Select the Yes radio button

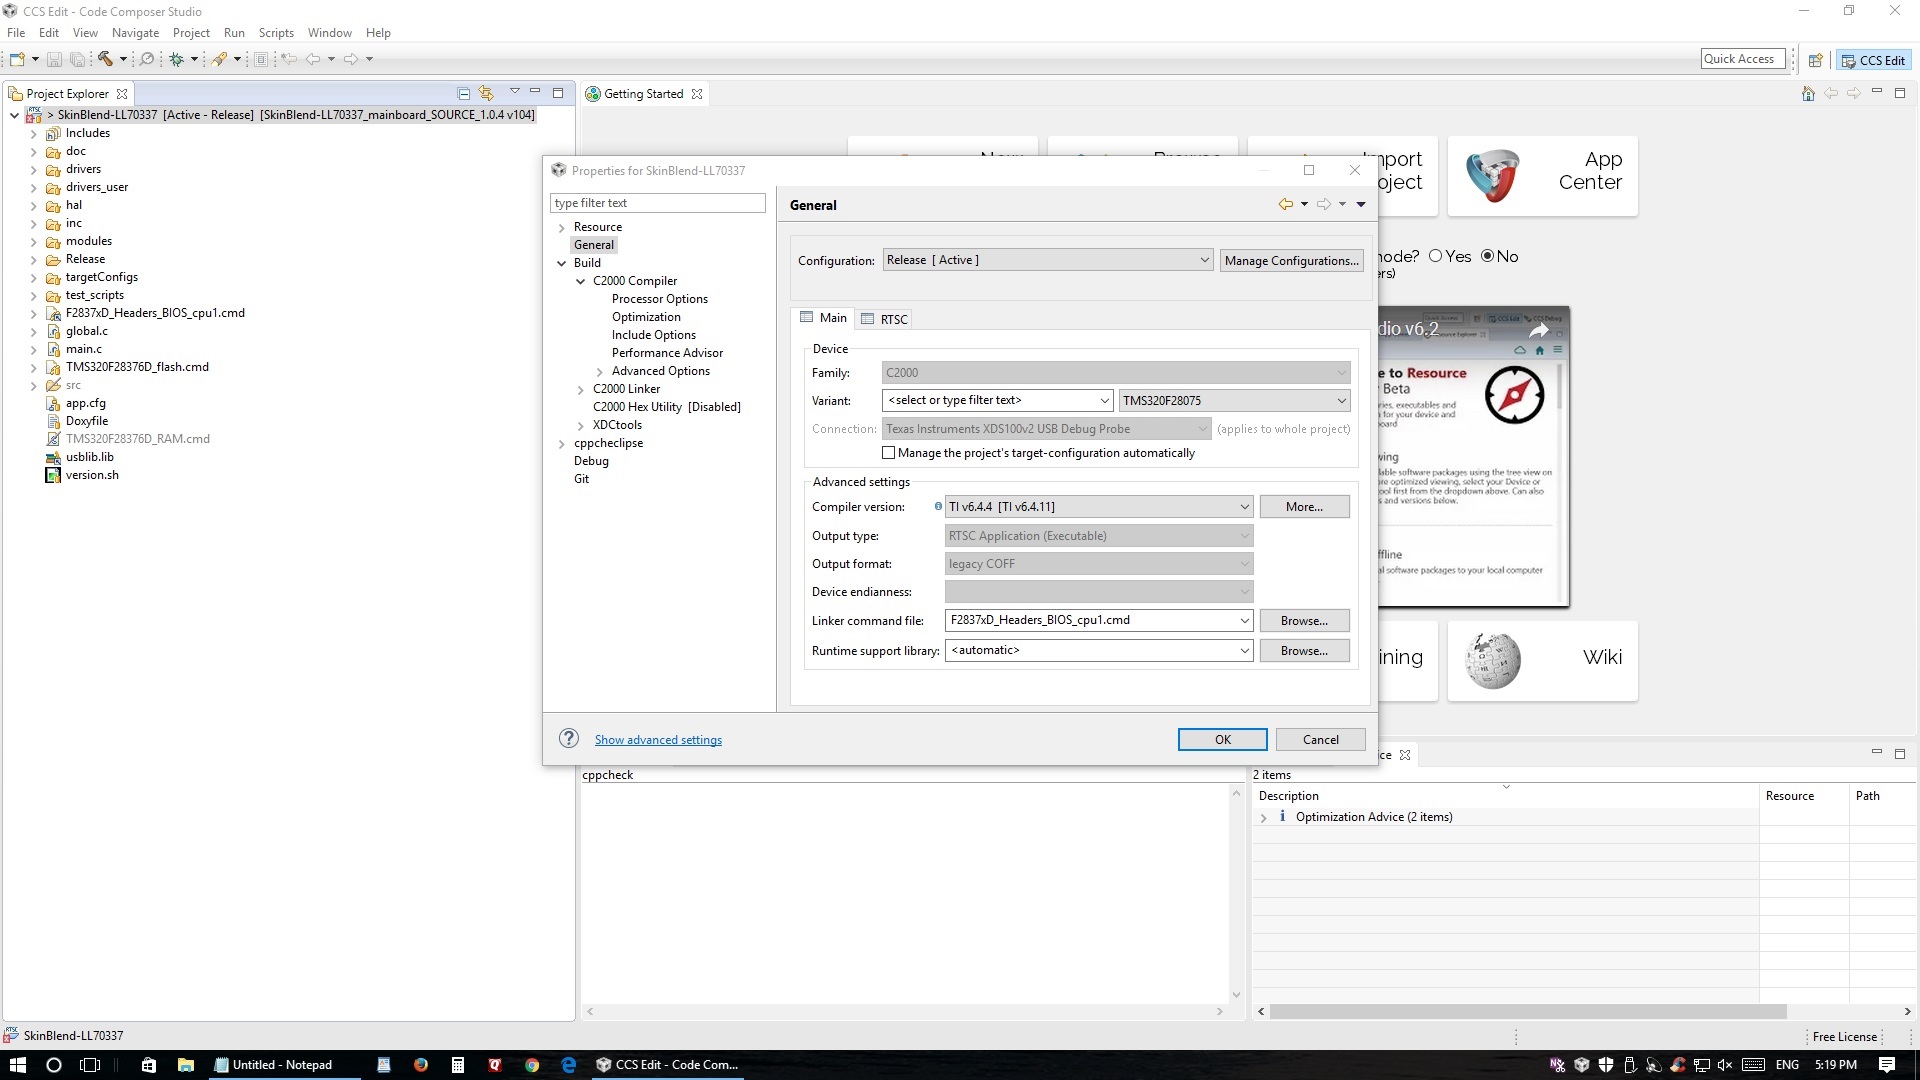click(1436, 256)
